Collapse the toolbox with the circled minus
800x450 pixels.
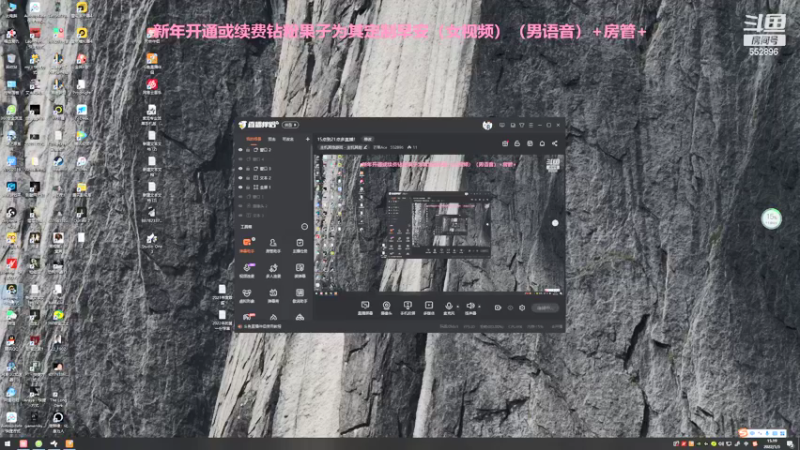pyautogui.click(x=305, y=227)
